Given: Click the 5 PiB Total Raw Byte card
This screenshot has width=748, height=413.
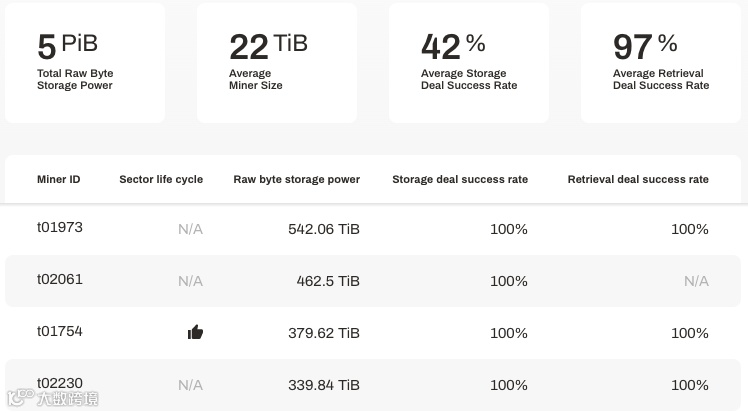Looking at the screenshot, I should 85,63.
